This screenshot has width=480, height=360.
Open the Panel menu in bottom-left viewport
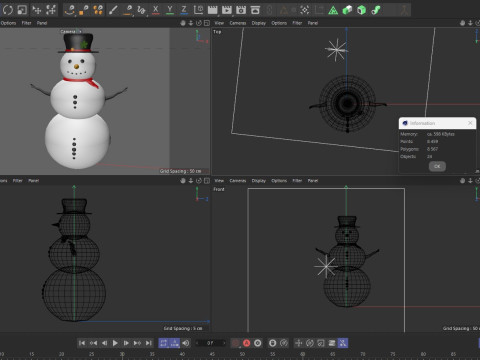34,181
